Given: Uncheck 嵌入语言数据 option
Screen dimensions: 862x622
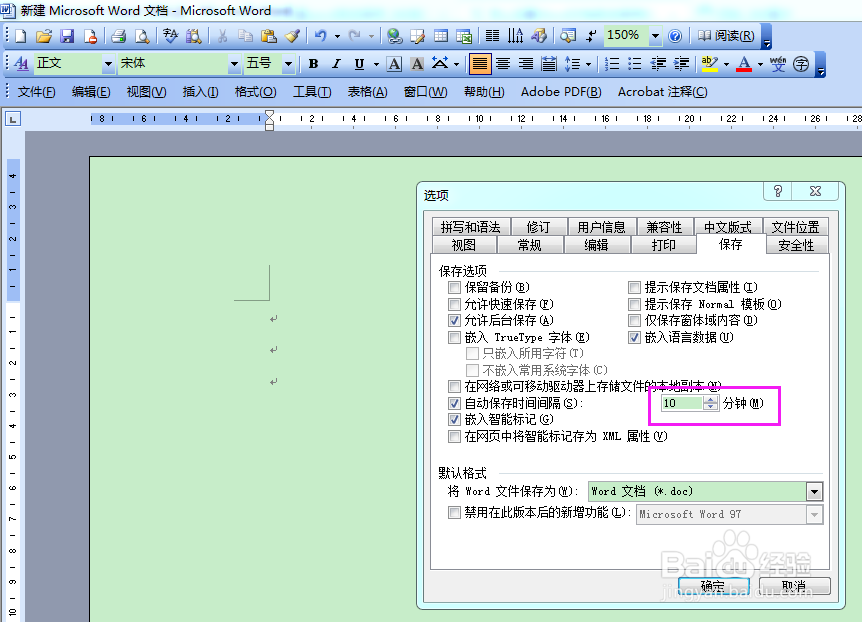Looking at the screenshot, I should (634, 337).
